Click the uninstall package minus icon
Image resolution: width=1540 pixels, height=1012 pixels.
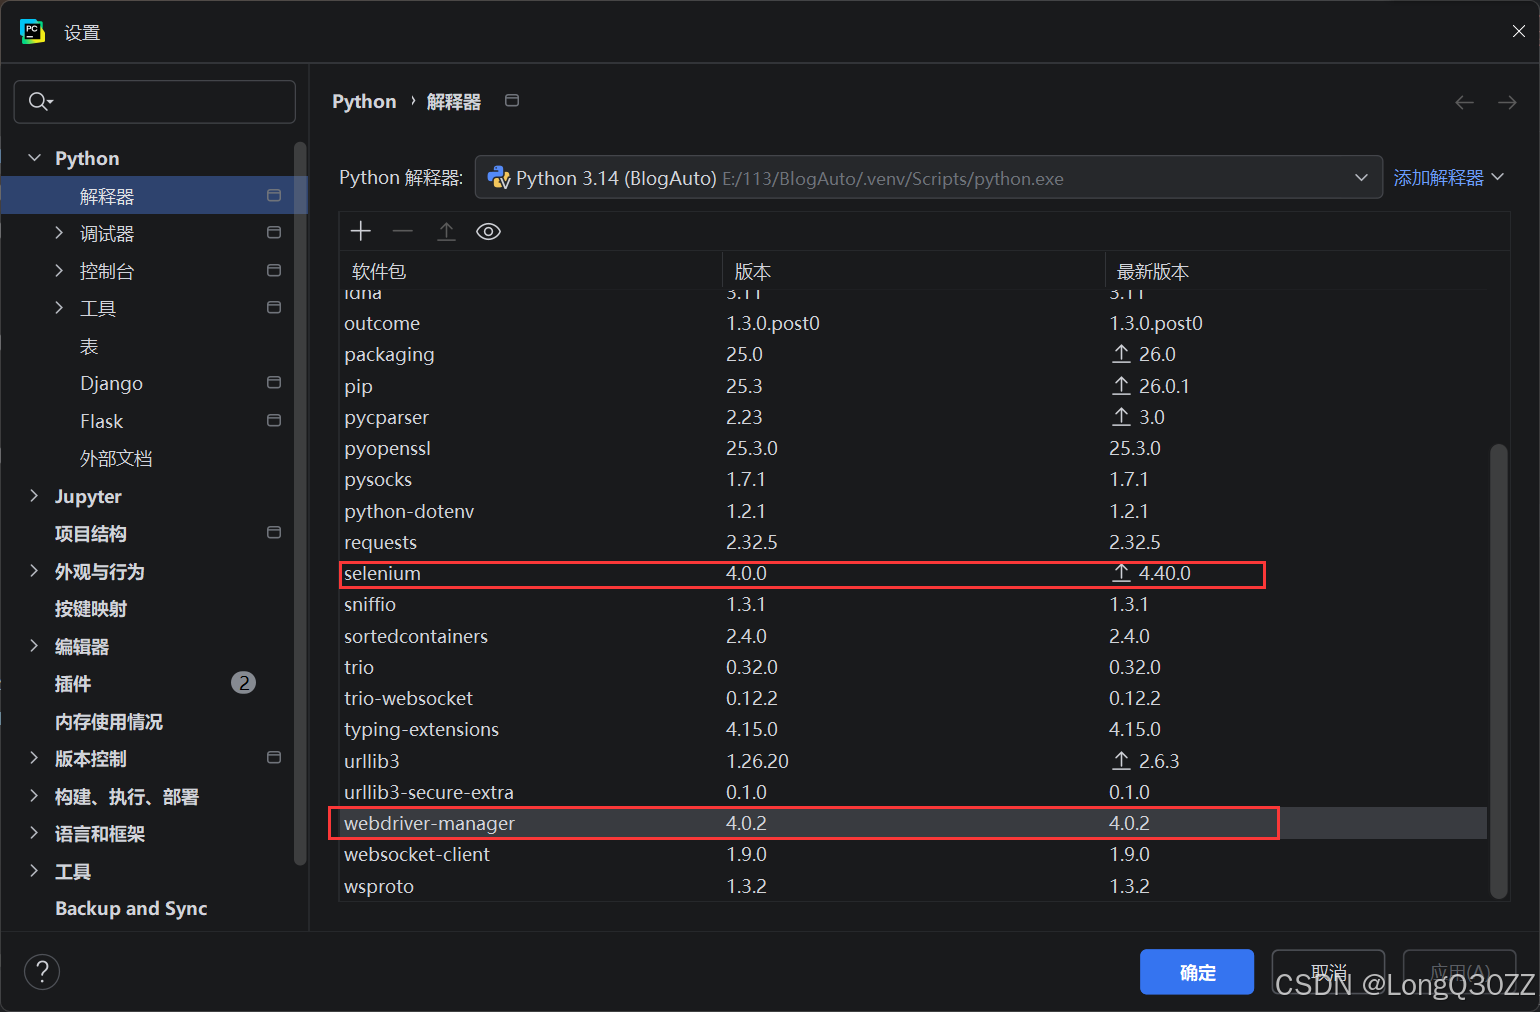403,231
